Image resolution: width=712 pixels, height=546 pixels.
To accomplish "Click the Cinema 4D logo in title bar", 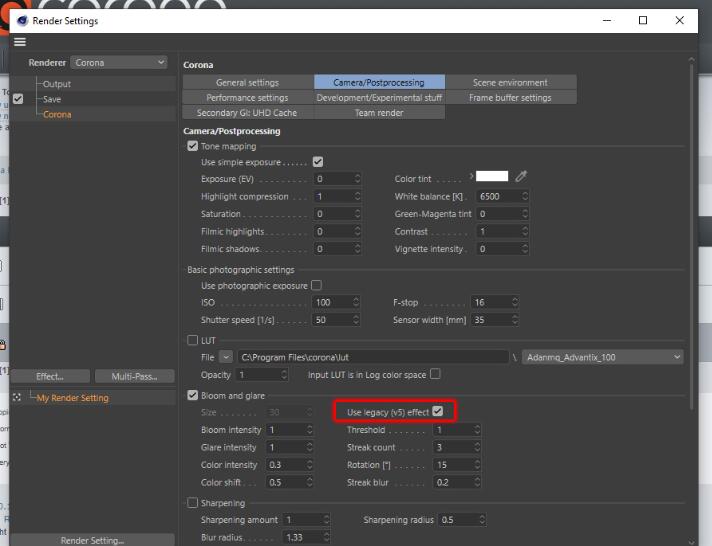I will pyautogui.click(x=20, y=20).
